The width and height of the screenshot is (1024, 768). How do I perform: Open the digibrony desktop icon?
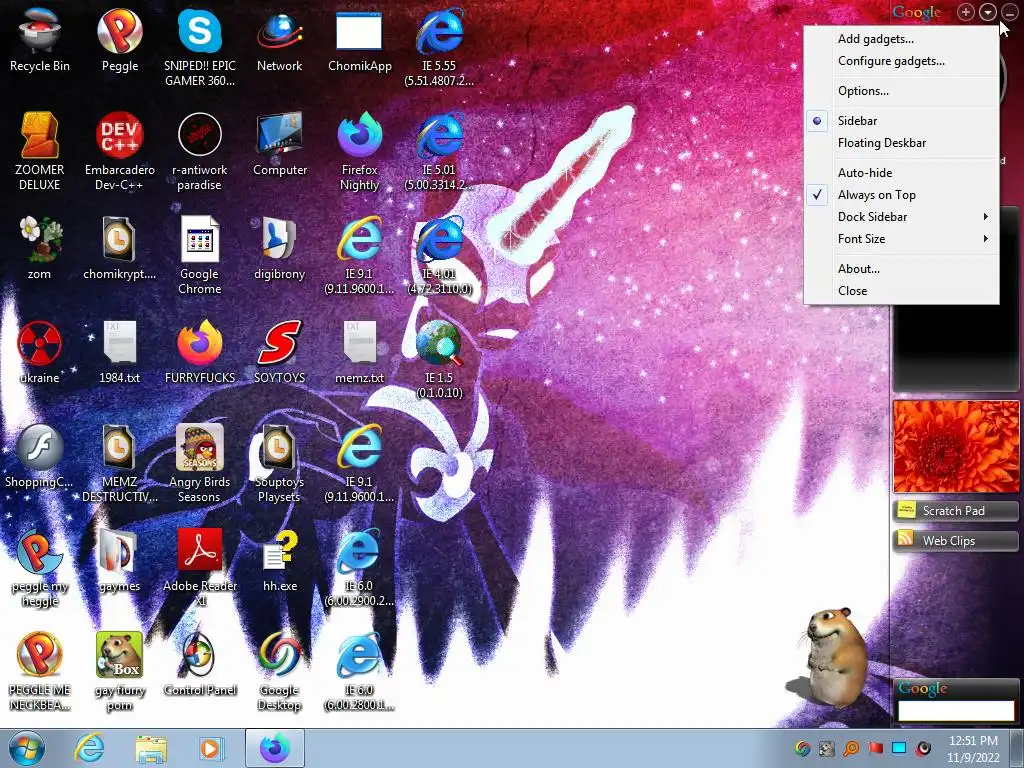pyautogui.click(x=280, y=248)
